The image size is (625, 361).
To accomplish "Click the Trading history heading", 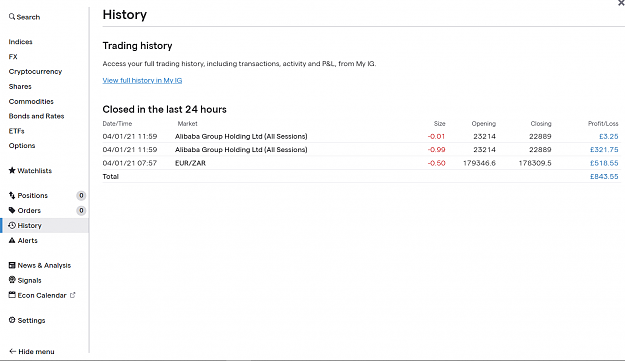I will tap(137, 46).
